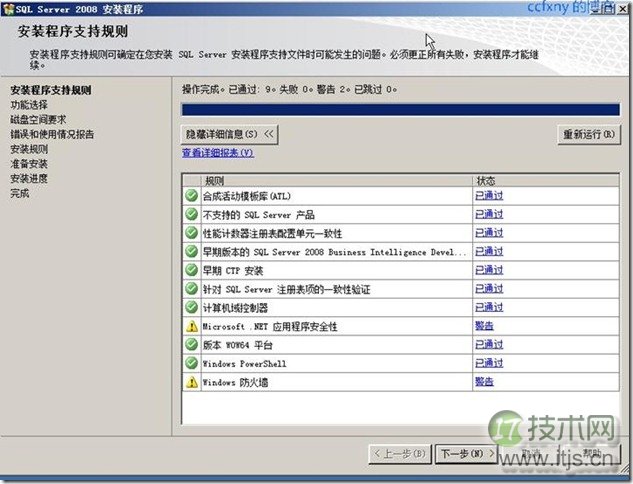The image size is (633, 484).
Task: Open 已通过 link for 合成活动模板库(ATL)
Action: 489,196
